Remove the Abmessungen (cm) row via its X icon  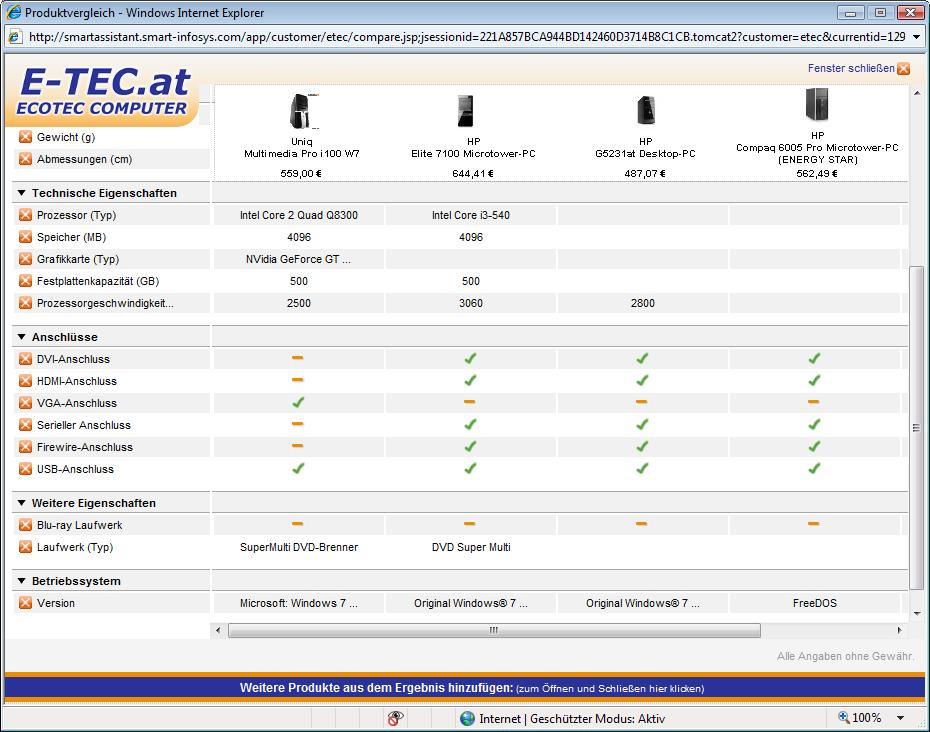25,159
